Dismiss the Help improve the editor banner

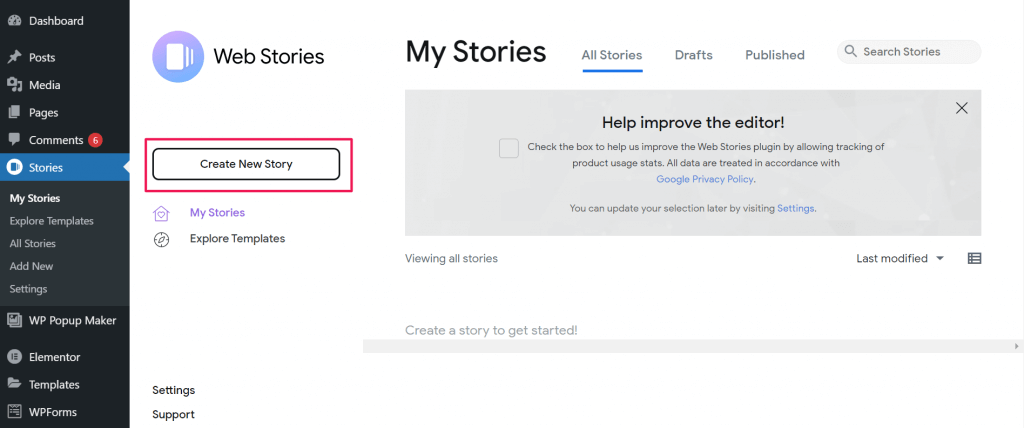[x=961, y=108]
